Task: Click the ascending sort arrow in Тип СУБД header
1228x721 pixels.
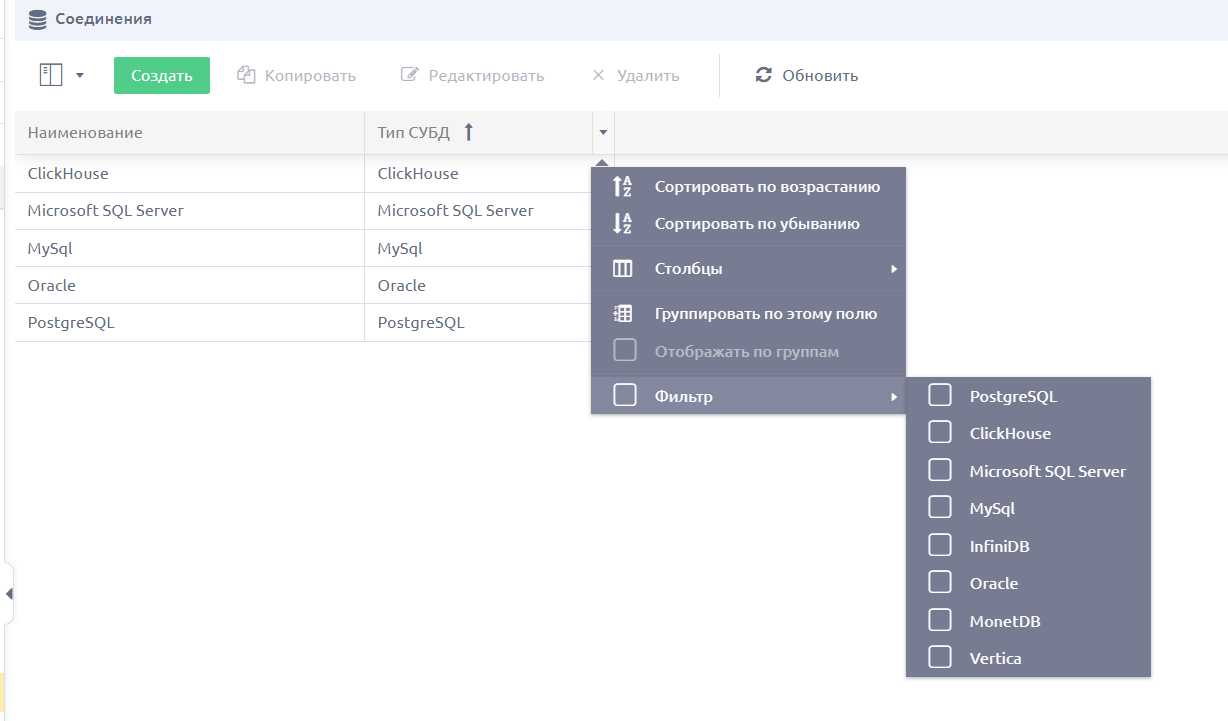Action: click(x=468, y=132)
